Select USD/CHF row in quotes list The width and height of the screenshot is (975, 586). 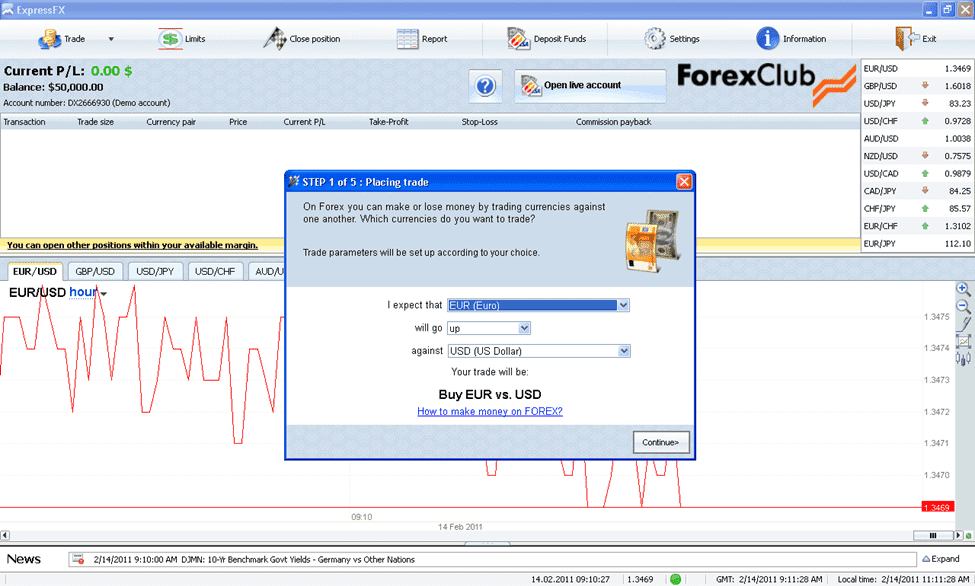pos(917,121)
